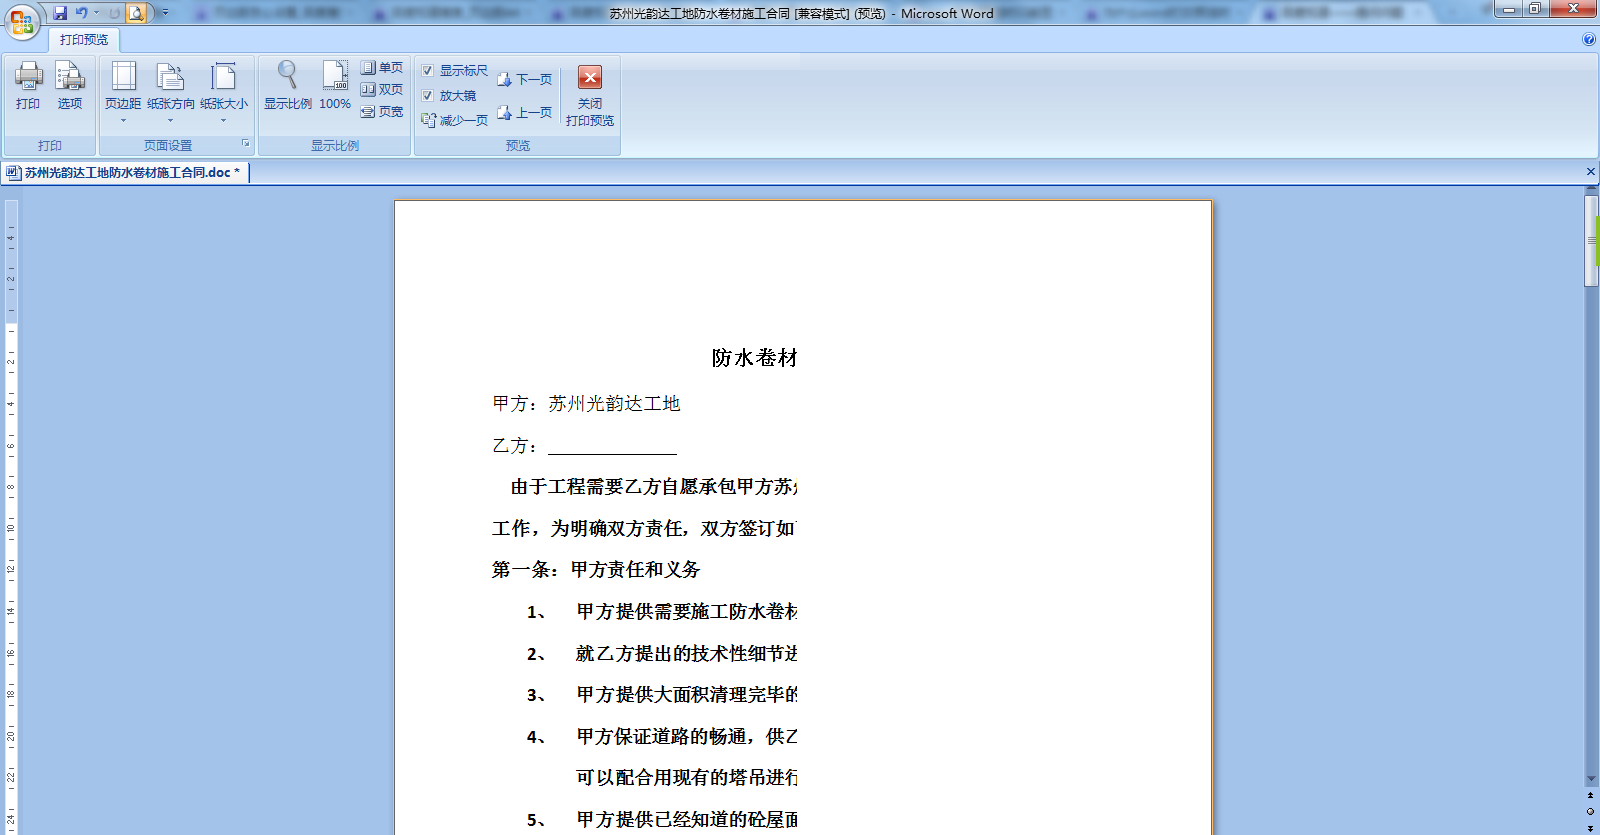Click the 打印 printer icon
Viewport: 1600px width, 835px height.
[x=28, y=86]
